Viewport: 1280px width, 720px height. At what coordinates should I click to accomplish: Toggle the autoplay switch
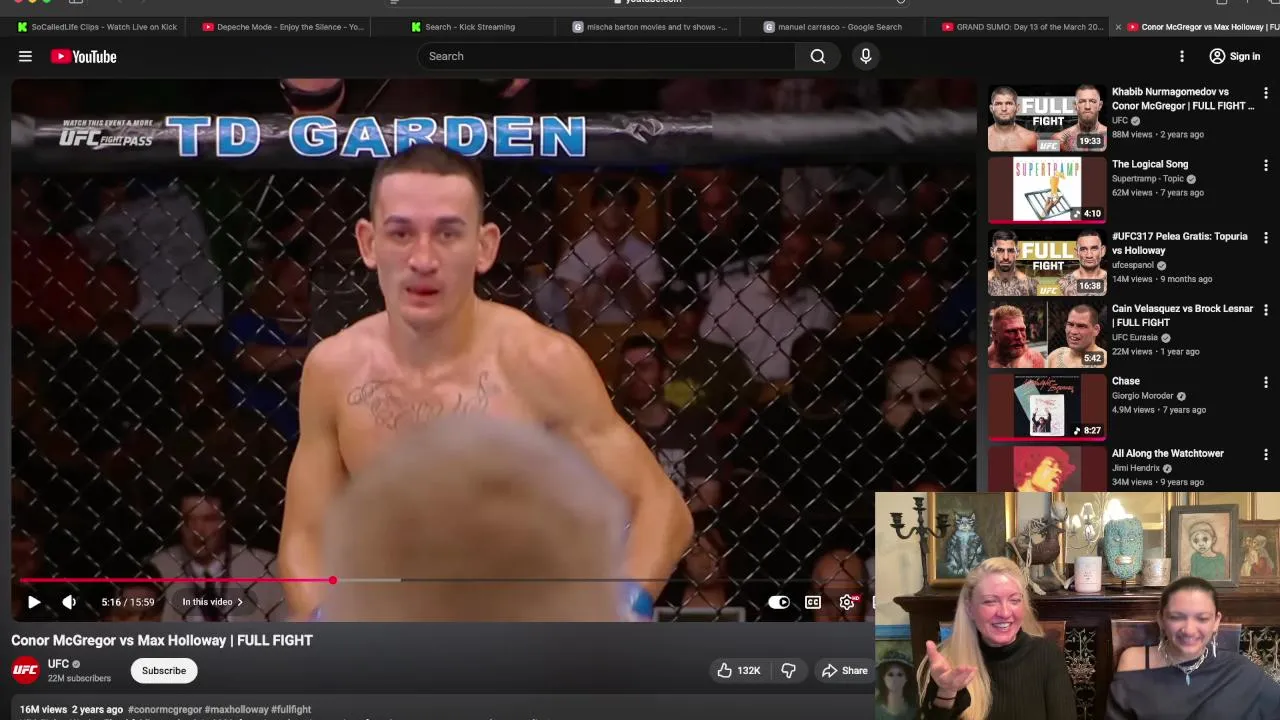pyautogui.click(x=779, y=602)
